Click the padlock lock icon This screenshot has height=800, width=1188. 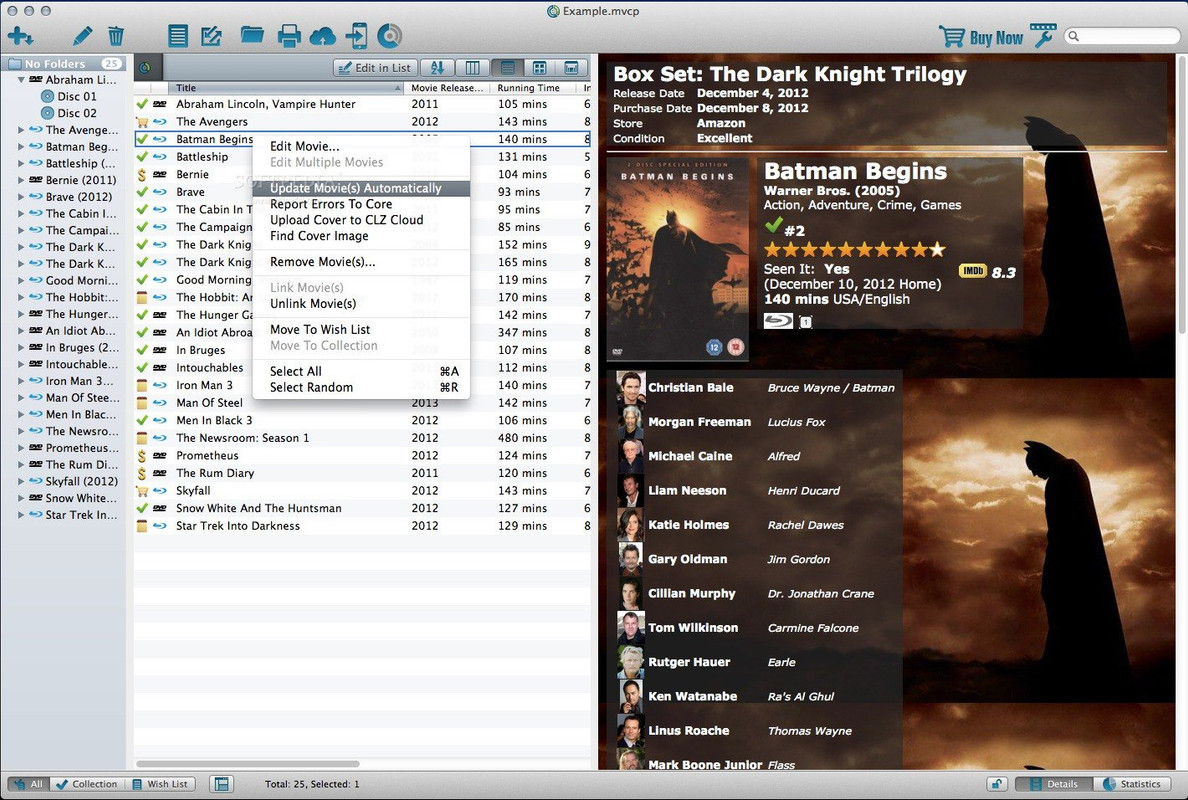pos(996,784)
